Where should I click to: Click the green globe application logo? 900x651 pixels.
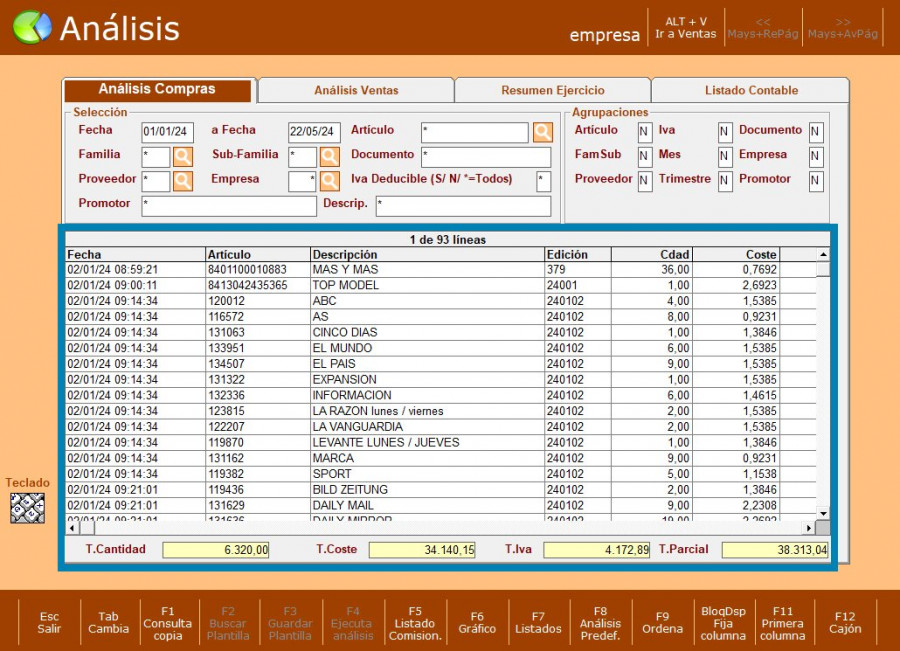pyautogui.click(x=31, y=27)
